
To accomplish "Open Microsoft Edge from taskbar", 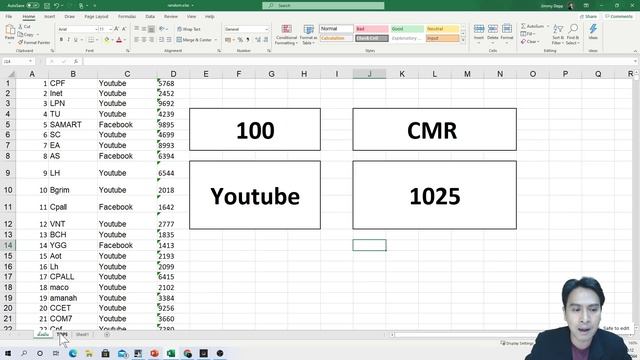I will tap(73, 353).
